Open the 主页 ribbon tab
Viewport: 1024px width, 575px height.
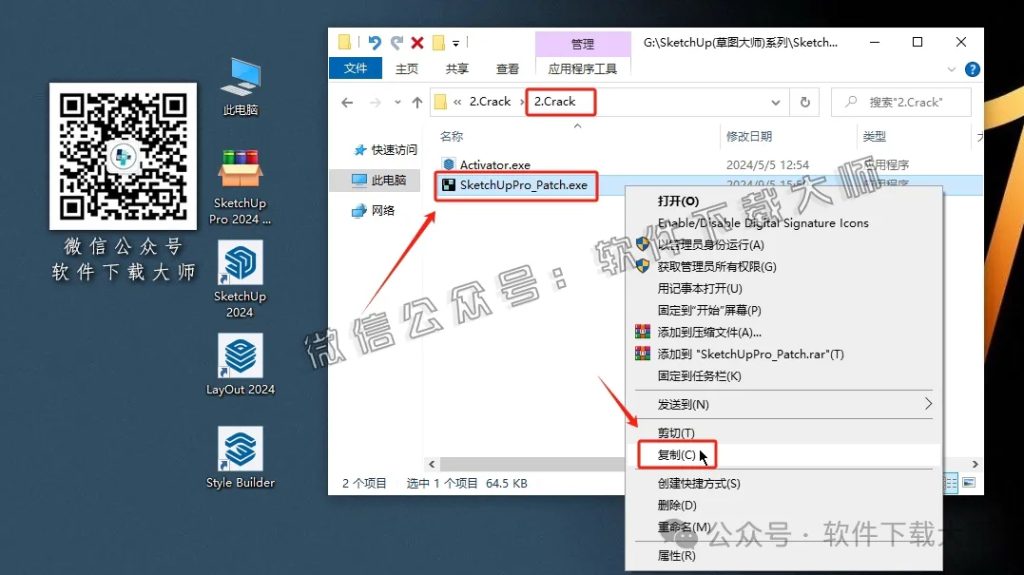pyautogui.click(x=406, y=69)
